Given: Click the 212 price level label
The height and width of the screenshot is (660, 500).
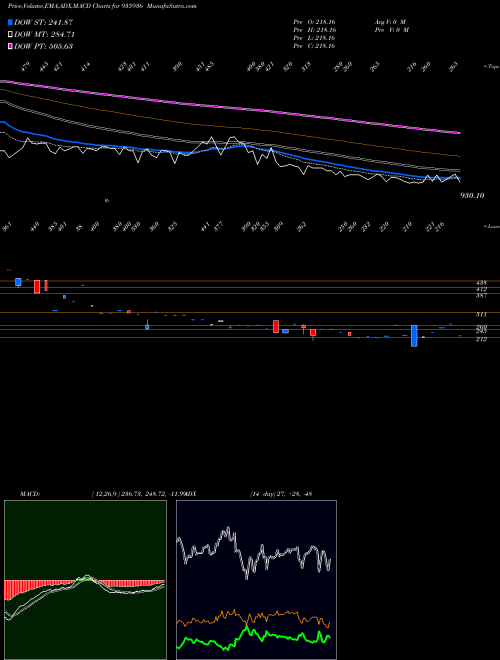Looking at the screenshot, I should pos(481,339).
